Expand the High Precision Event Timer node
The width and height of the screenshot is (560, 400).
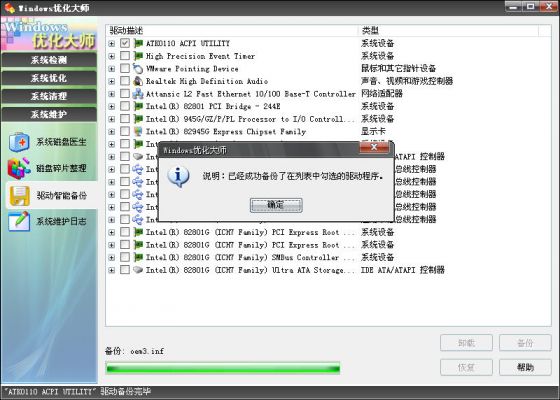[112, 56]
